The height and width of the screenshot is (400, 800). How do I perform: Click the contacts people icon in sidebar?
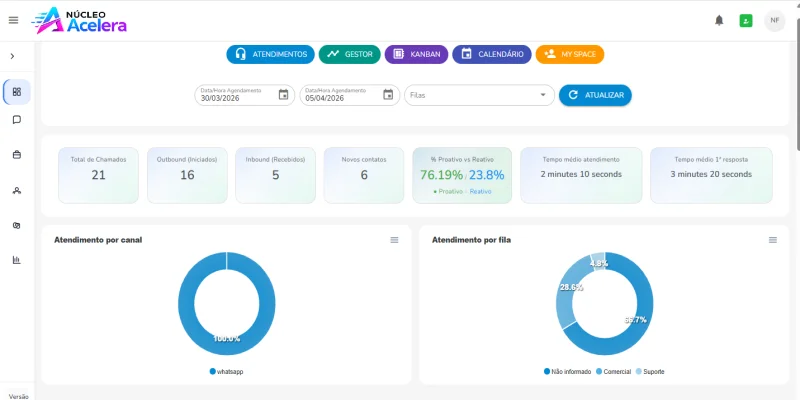[x=17, y=190]
